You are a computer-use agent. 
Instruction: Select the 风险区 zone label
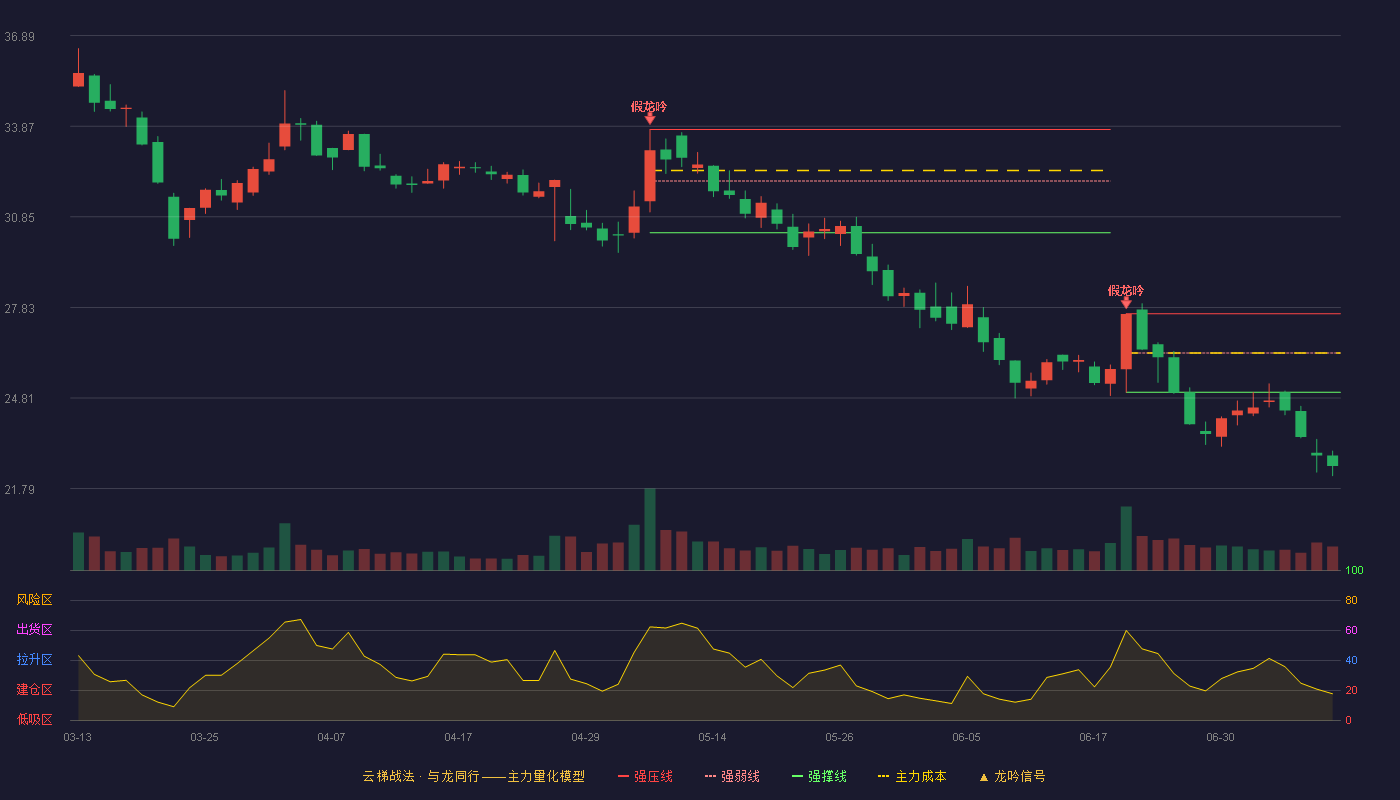34,600
